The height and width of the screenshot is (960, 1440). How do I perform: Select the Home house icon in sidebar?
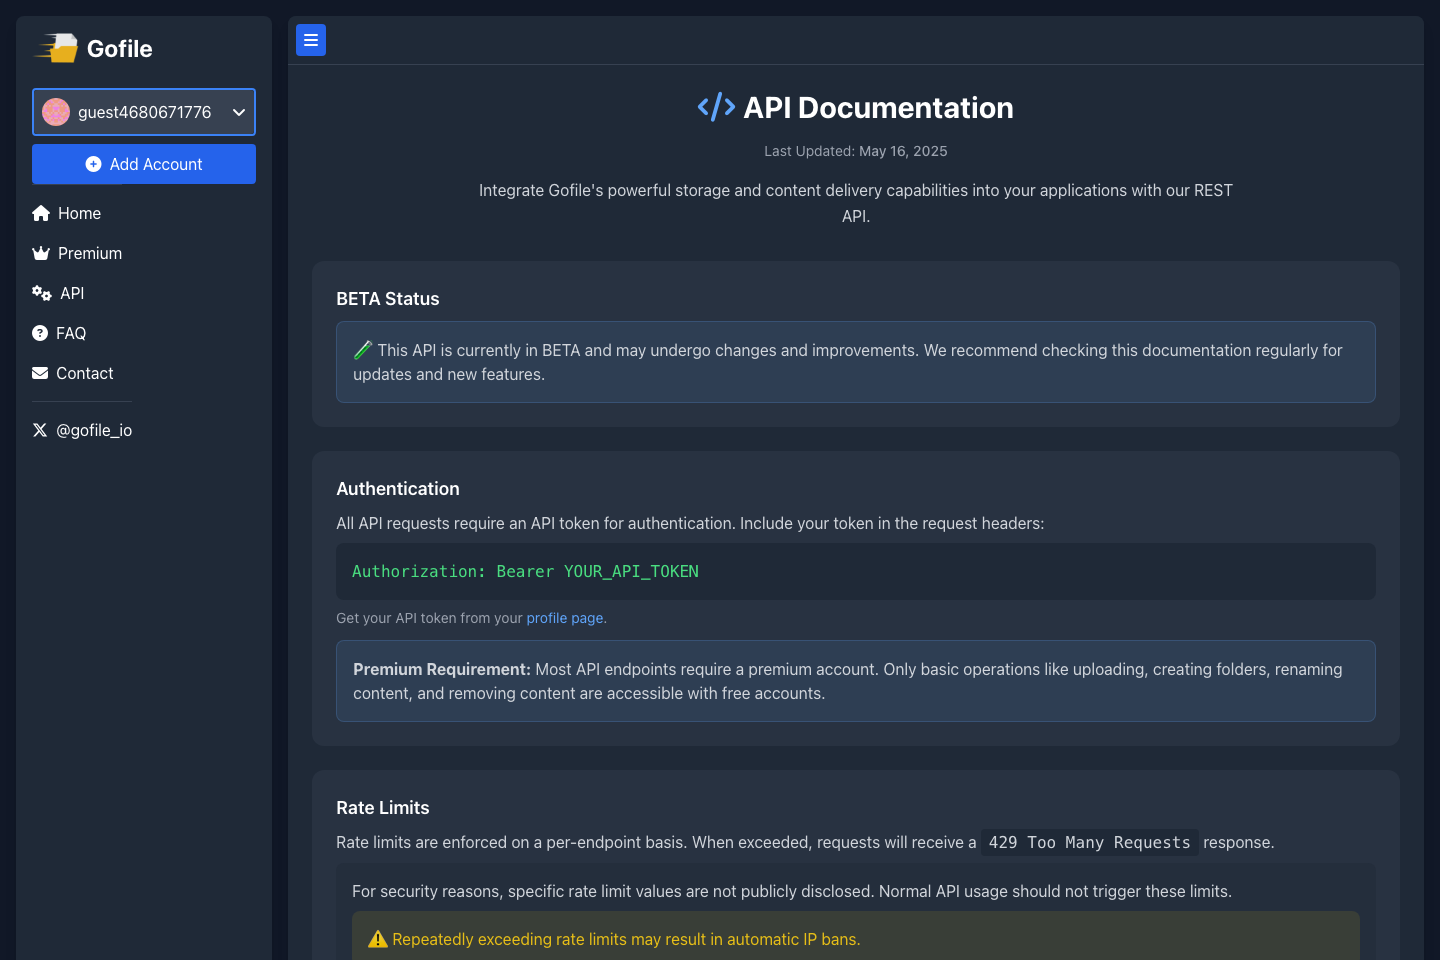click(x=40, y=213)
